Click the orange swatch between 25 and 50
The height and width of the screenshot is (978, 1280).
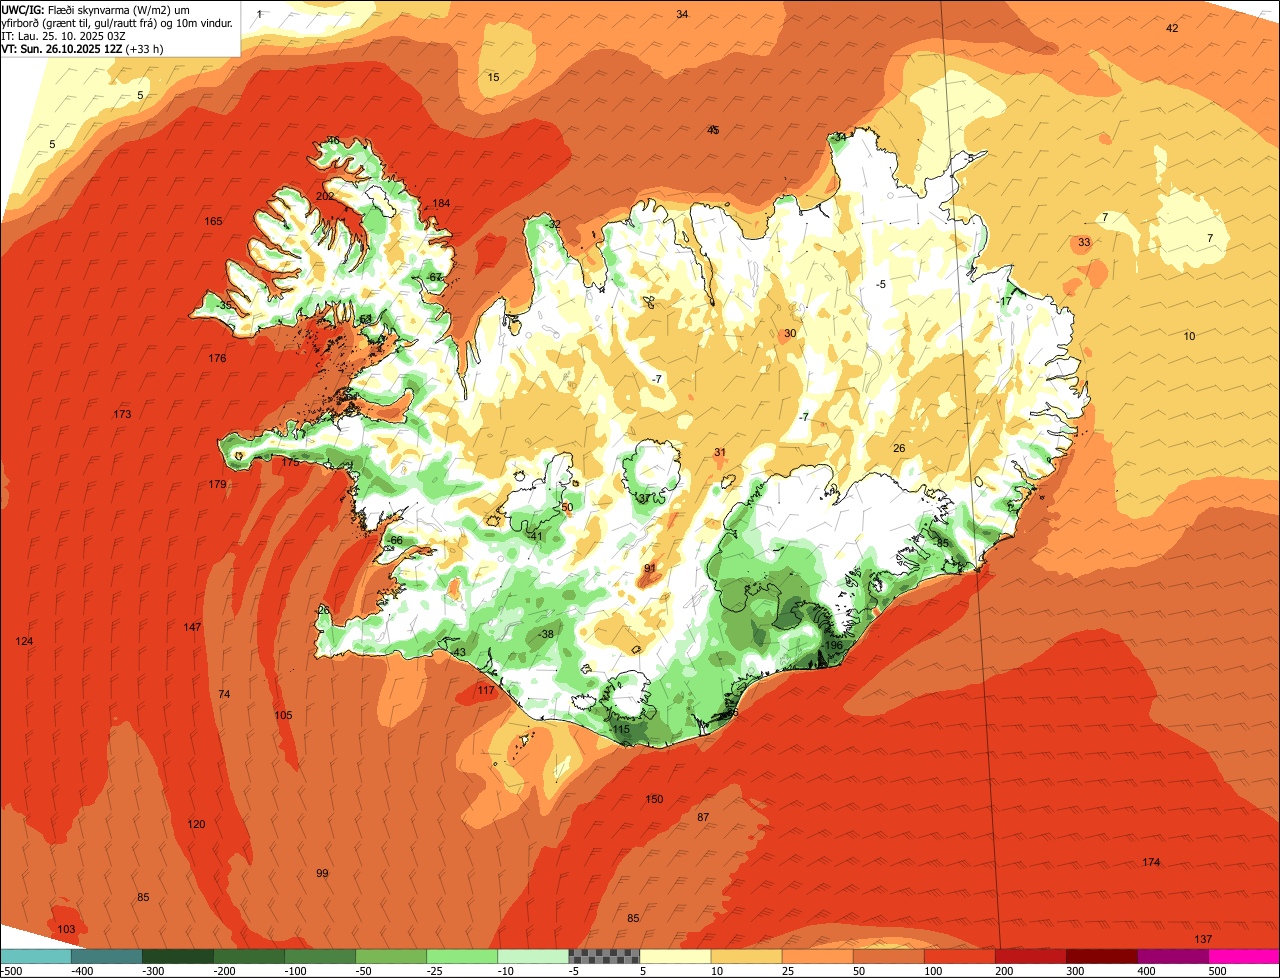817,956
